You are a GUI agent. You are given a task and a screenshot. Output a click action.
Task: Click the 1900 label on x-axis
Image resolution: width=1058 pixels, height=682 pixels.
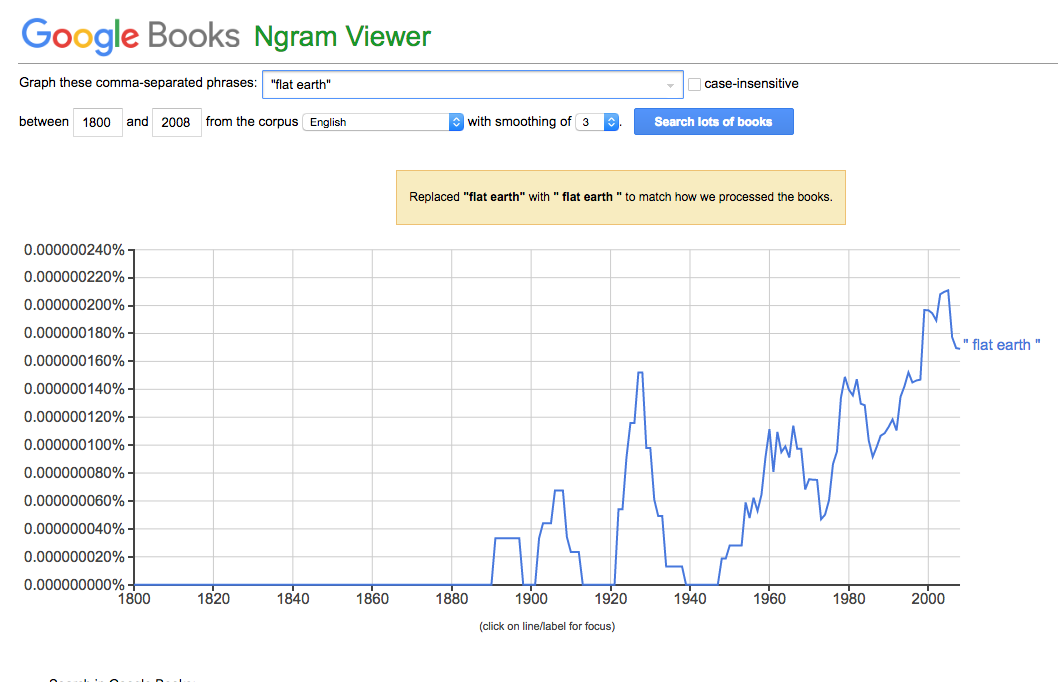(531, 598)
